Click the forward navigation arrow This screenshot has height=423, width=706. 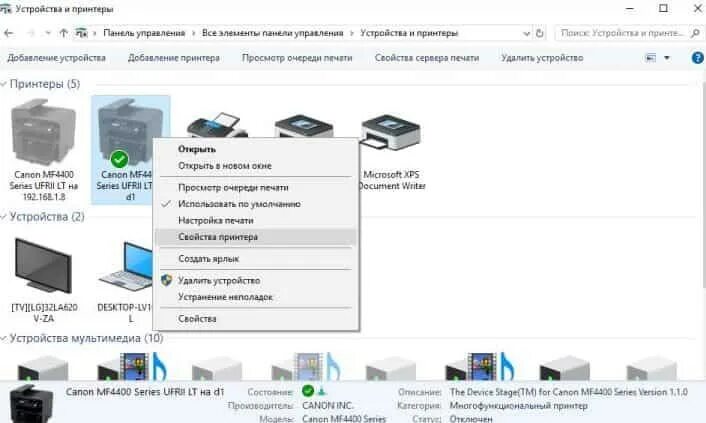31,33
